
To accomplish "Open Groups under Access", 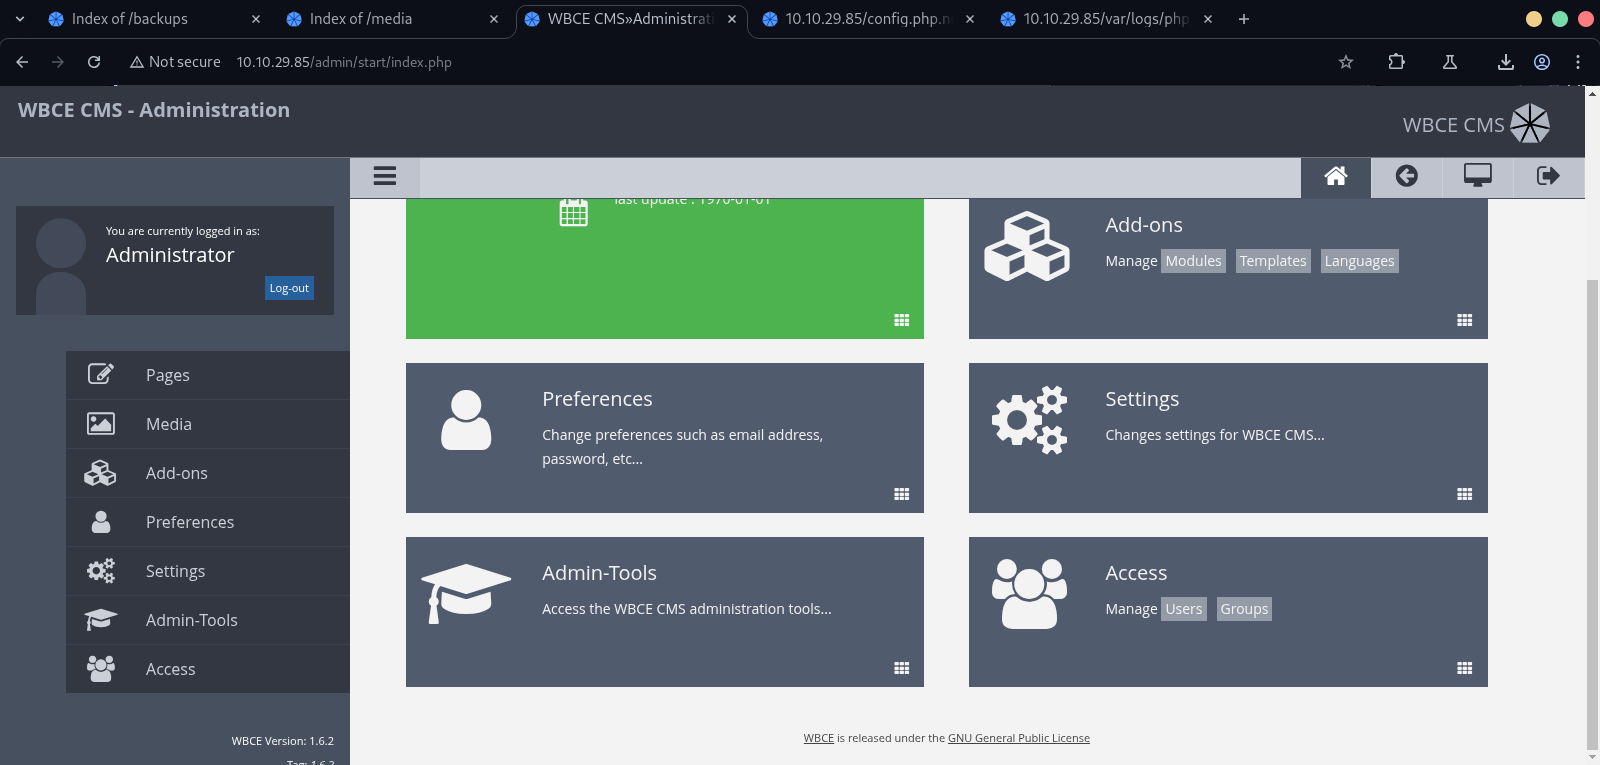I will pos(1244,609).
